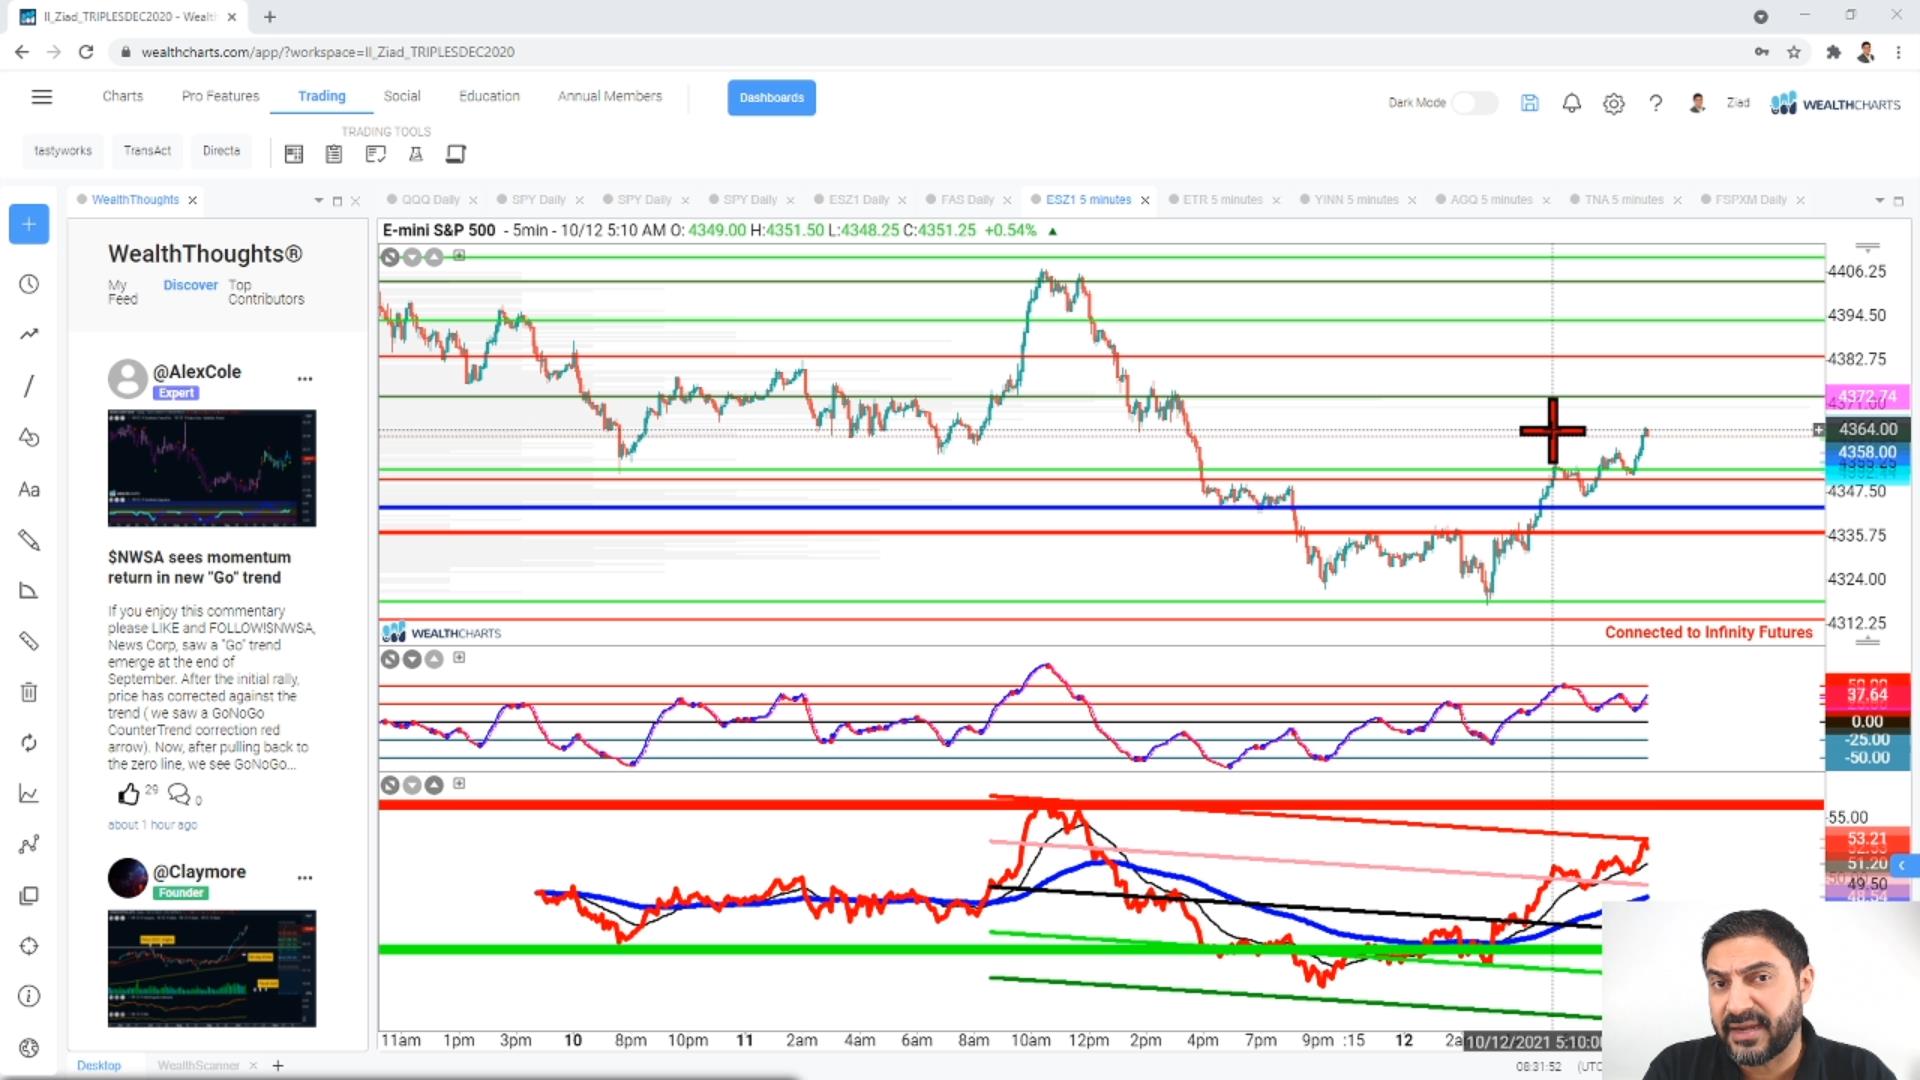This screenshot has width=1920, height=1080.
Task: Select the trend line zigzag tool
Action: 29,334
